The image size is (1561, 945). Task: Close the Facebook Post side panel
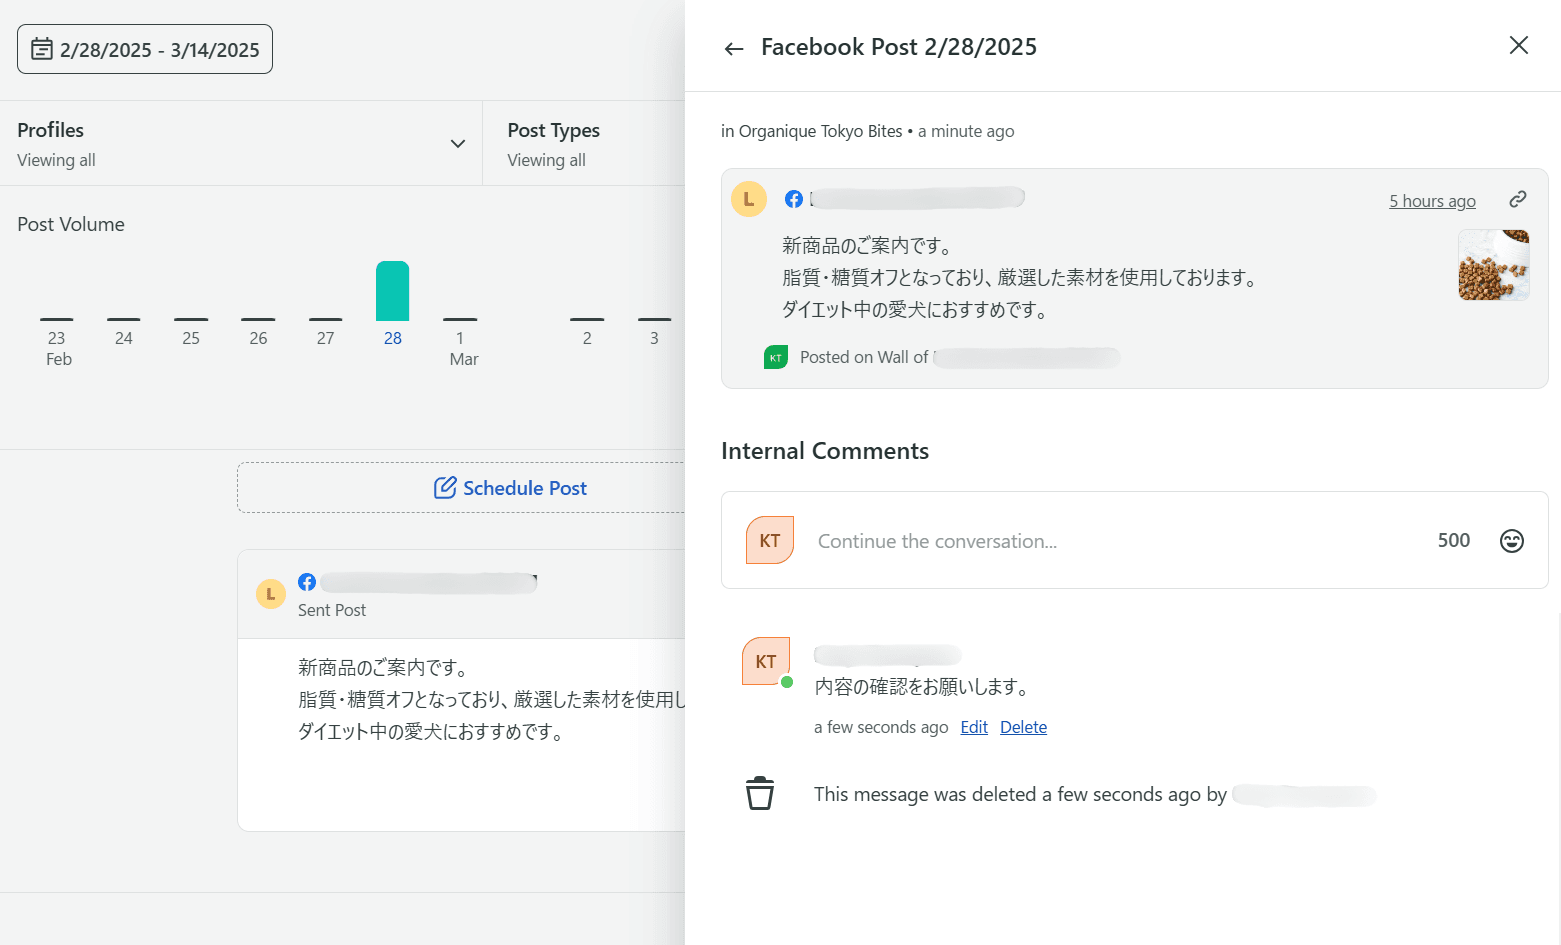pos(1518,45)
